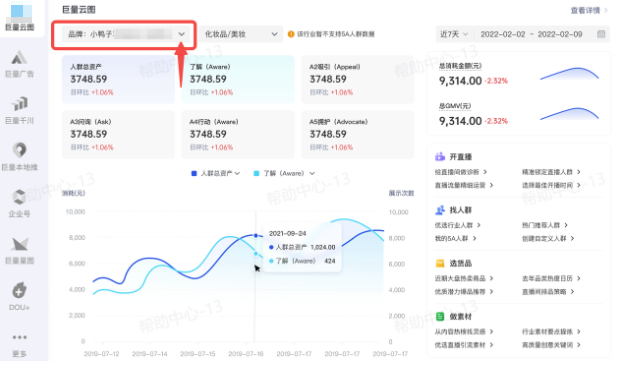Open 行业素材要点提炼 link

pos(551,331)
